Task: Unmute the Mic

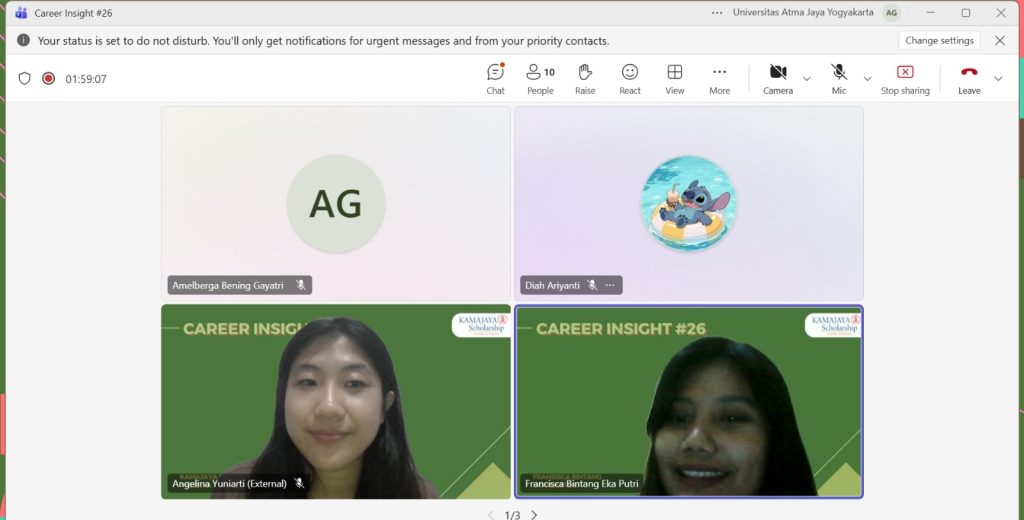Action: click(x=838, y=78)
